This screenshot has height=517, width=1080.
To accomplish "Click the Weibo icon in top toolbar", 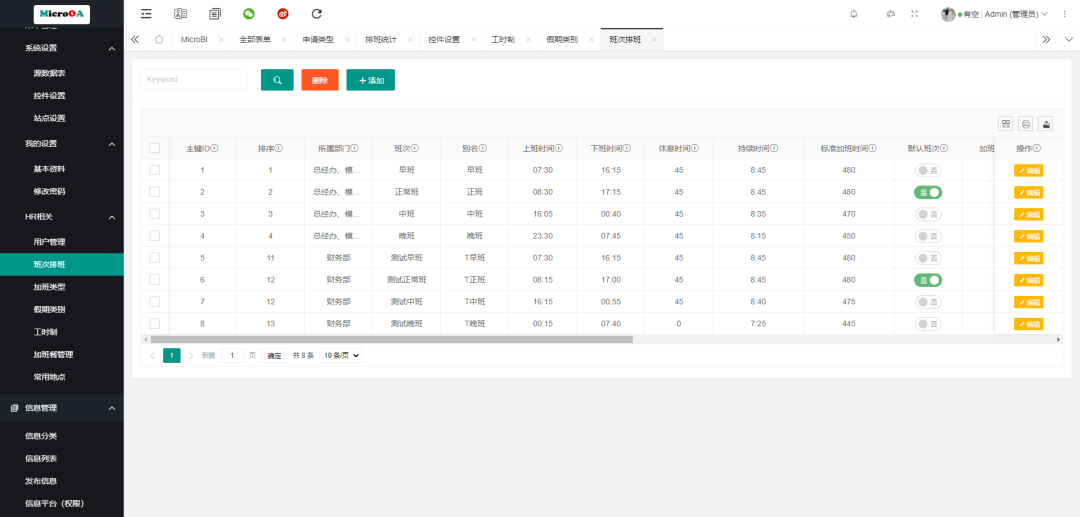I will coord(283,14).
